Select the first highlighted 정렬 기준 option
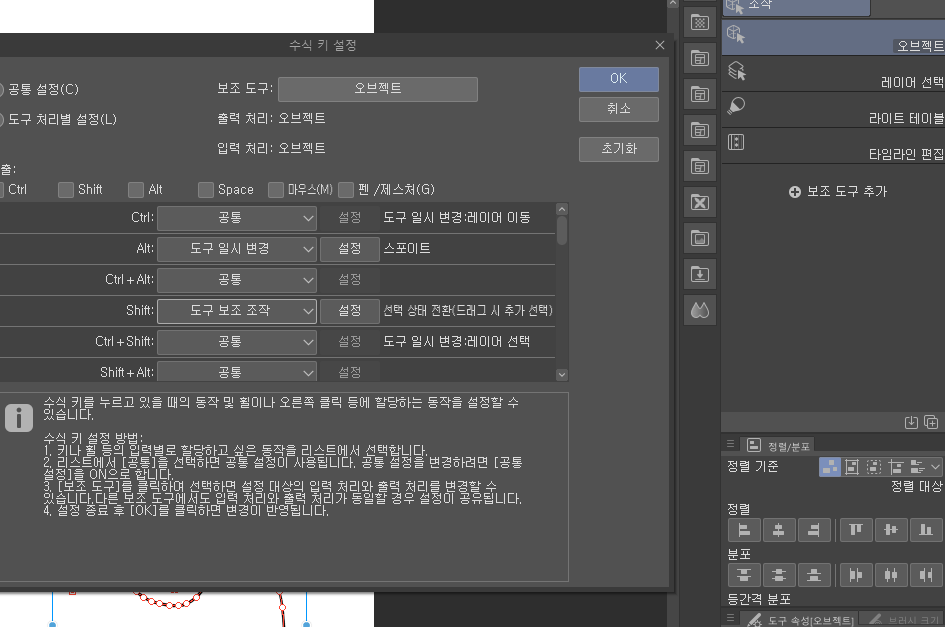Image resolution: width=945 pixels, height=627 pixels. click(x=830, y=467)
